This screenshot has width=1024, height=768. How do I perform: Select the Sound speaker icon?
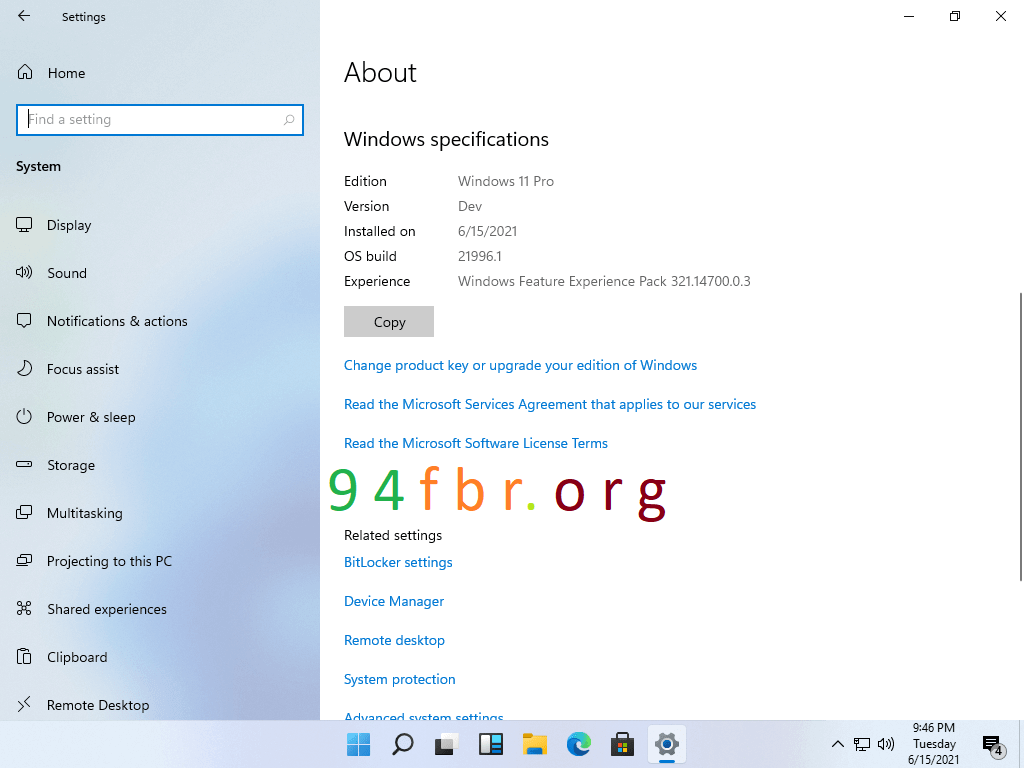pyautogui.click(x=24, y=272)
